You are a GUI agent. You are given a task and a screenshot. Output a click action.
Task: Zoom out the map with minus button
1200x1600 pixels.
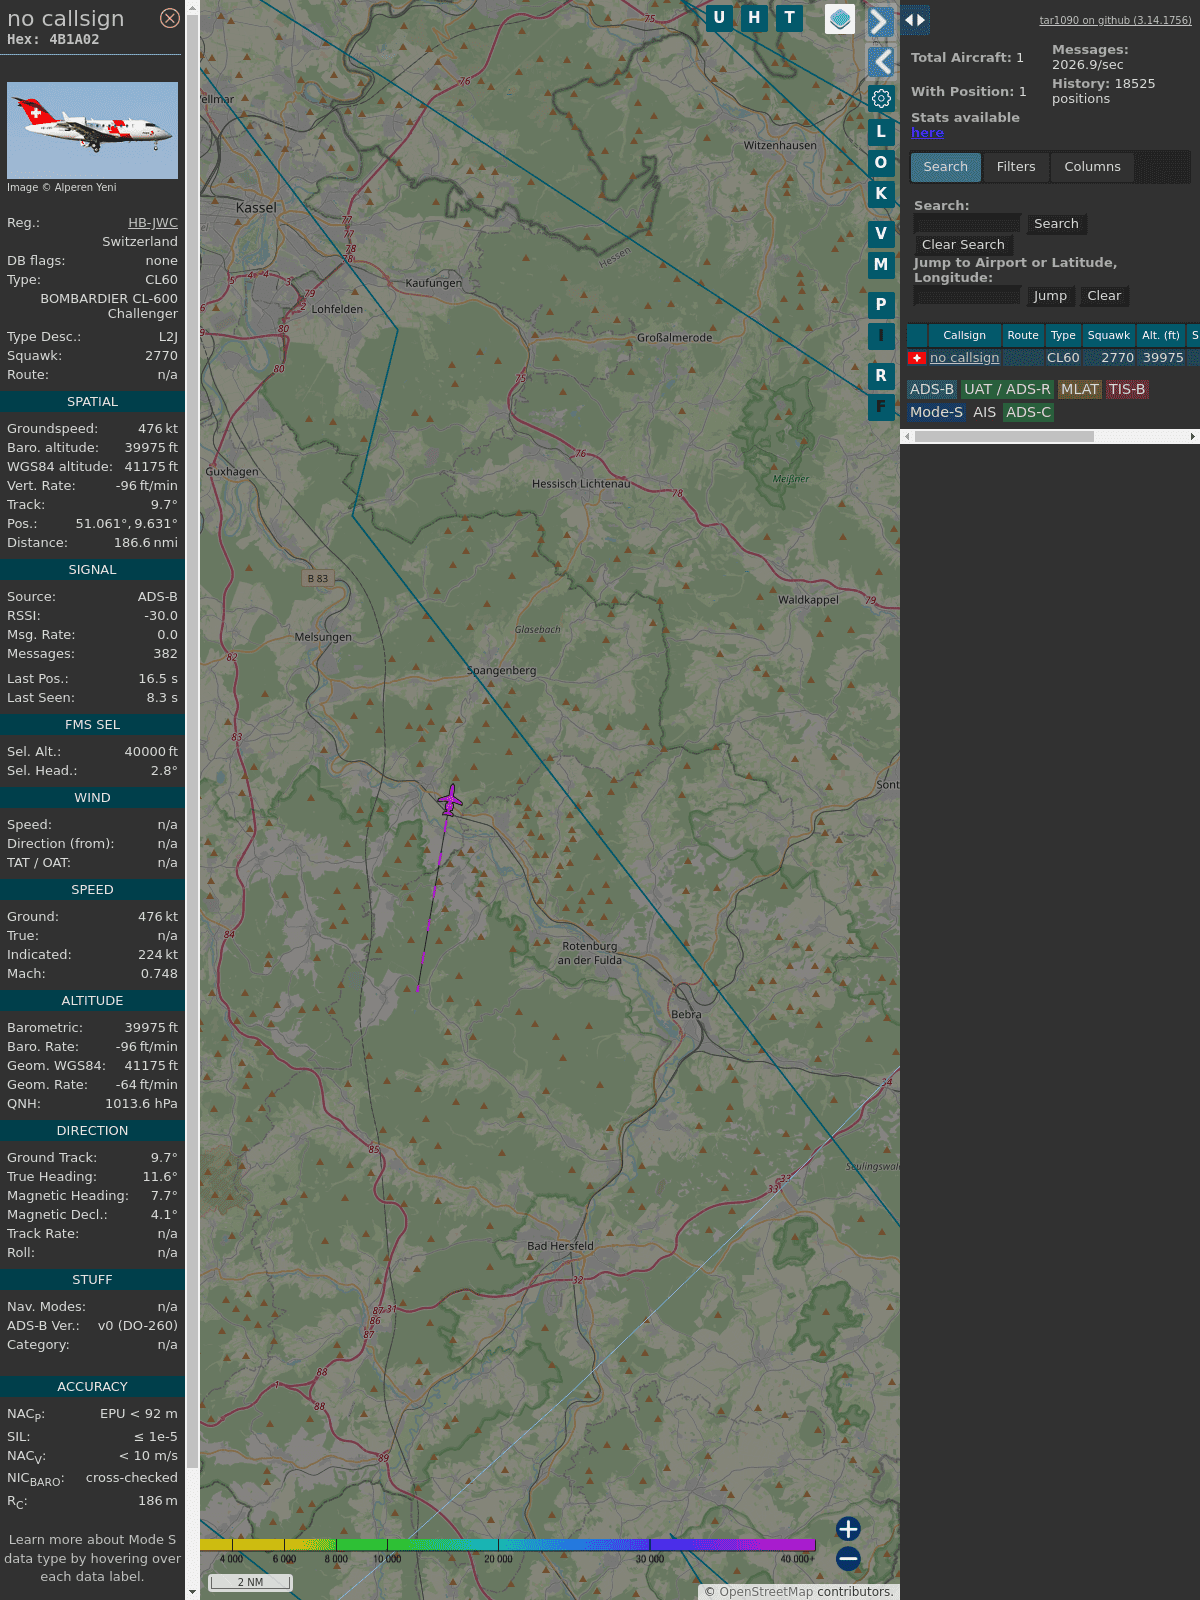tap(848, 1558)
